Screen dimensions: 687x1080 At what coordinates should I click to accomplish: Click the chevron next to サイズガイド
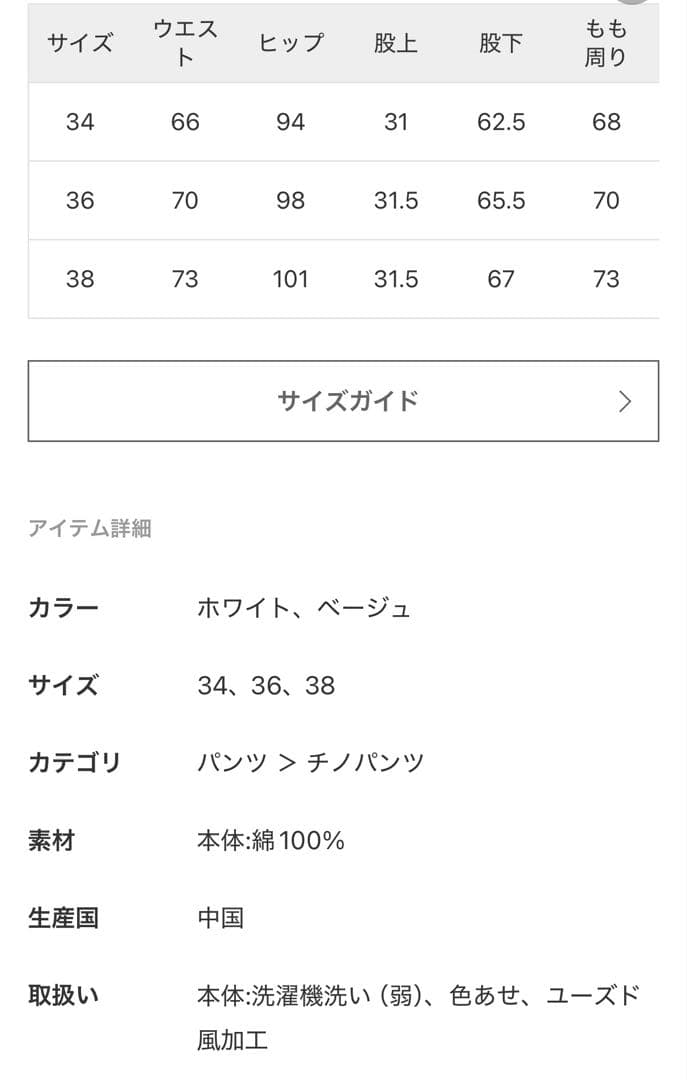click(623, 400)
